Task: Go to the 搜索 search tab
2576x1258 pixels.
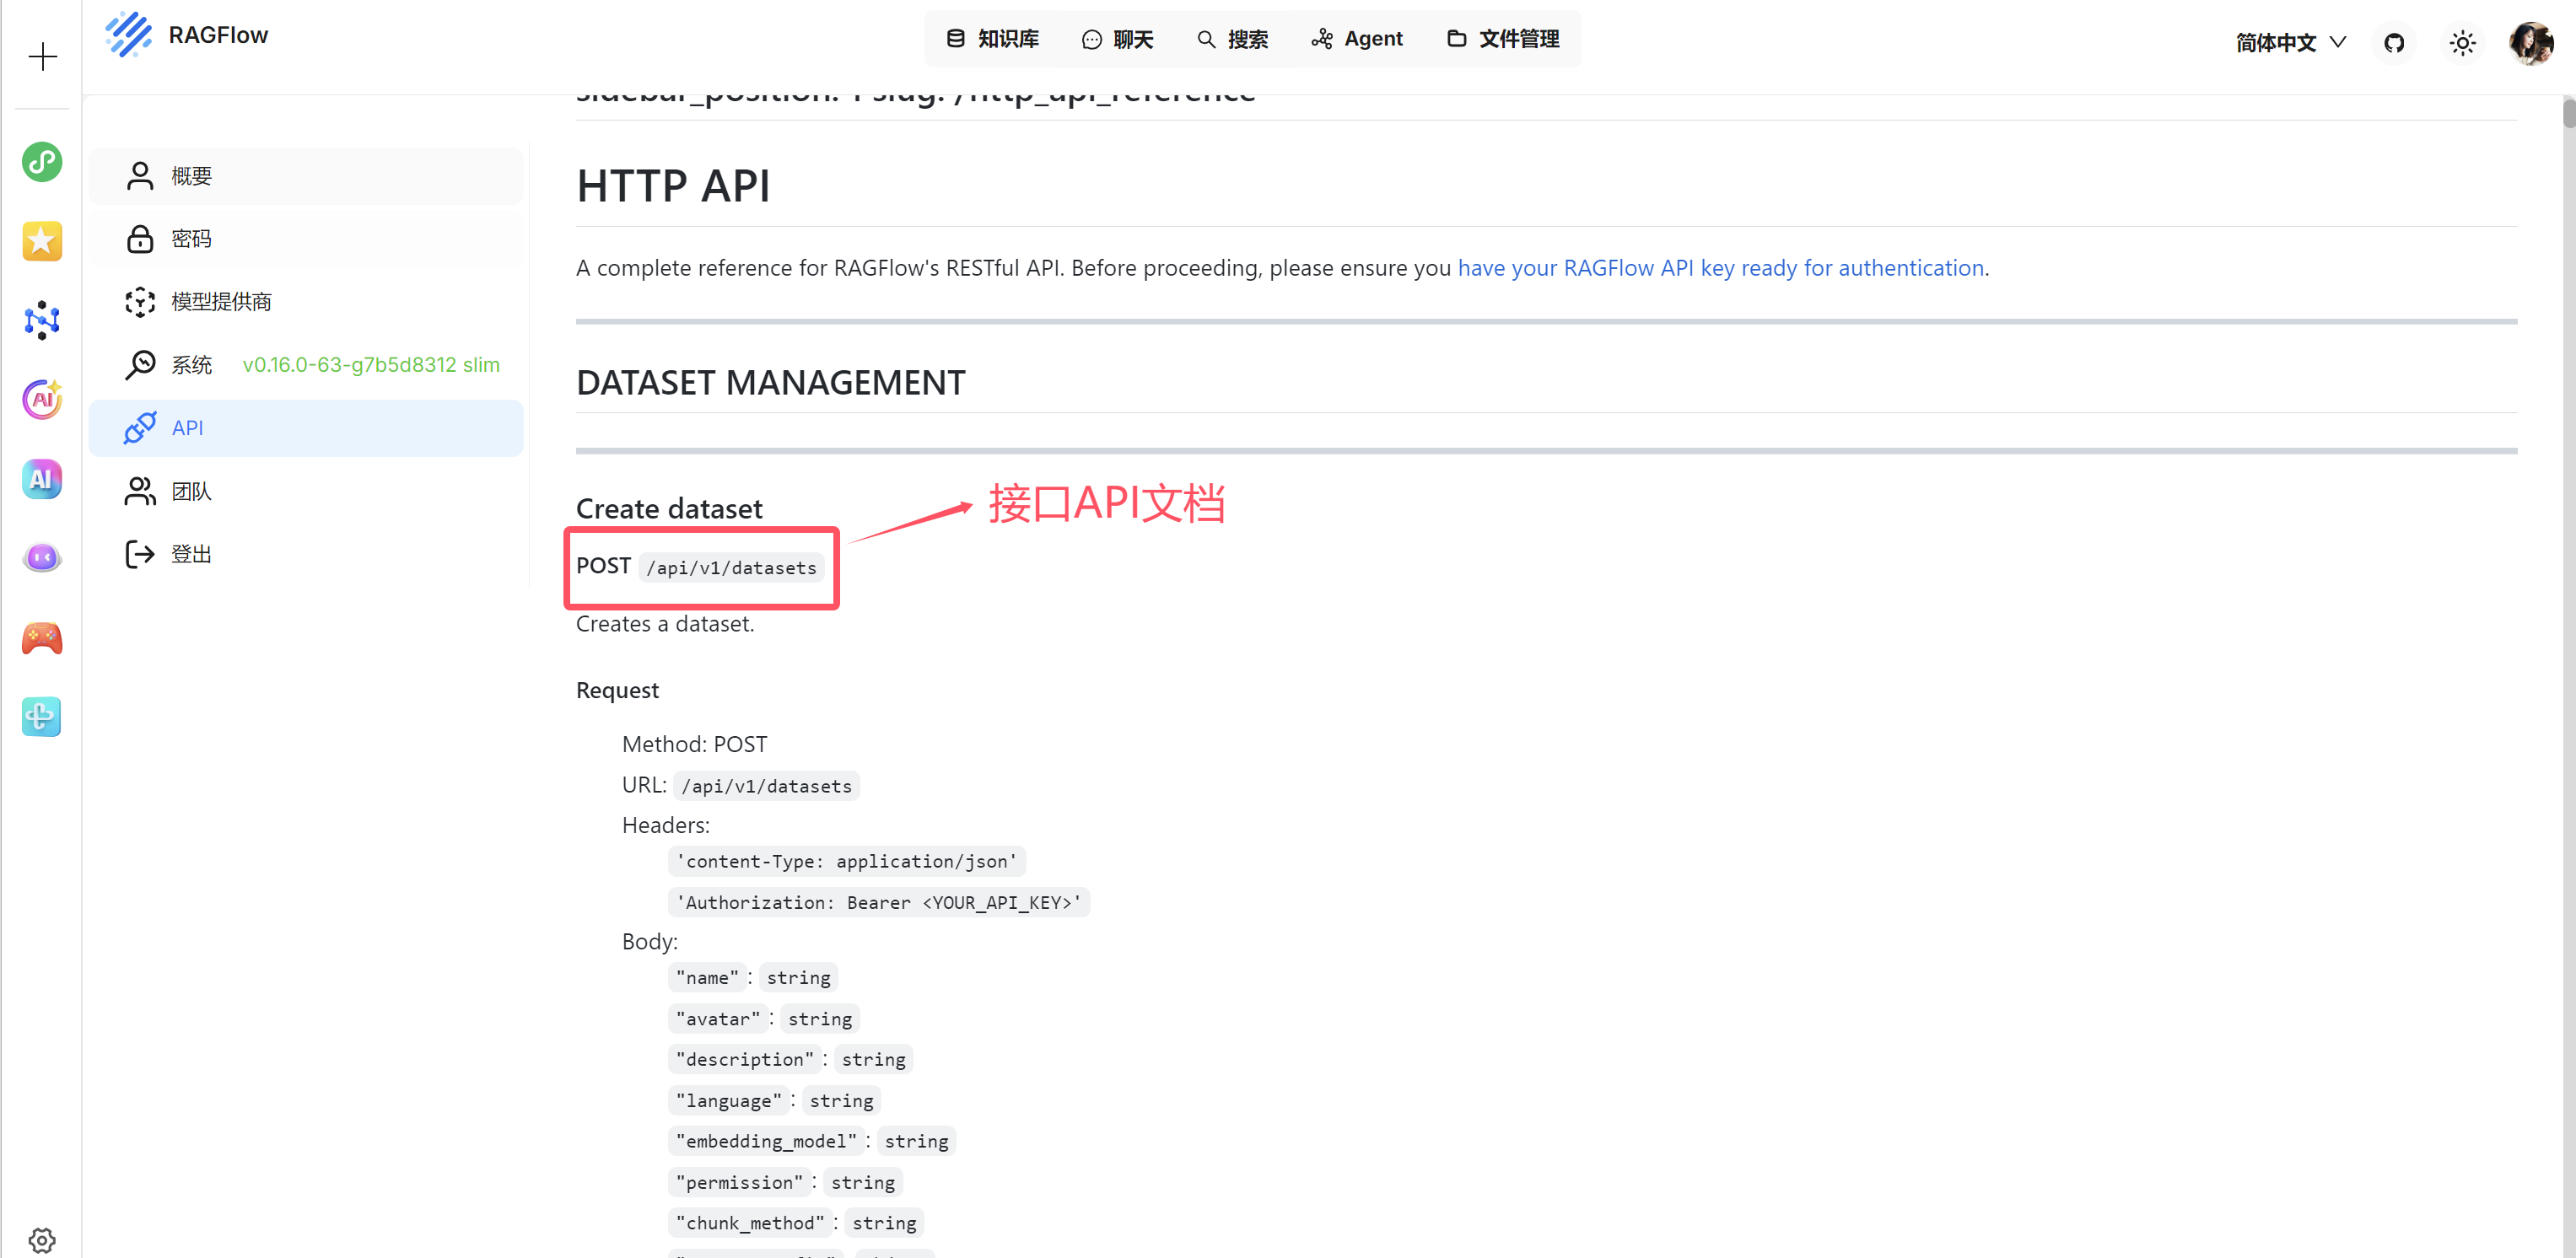Action: [1232, 39]
